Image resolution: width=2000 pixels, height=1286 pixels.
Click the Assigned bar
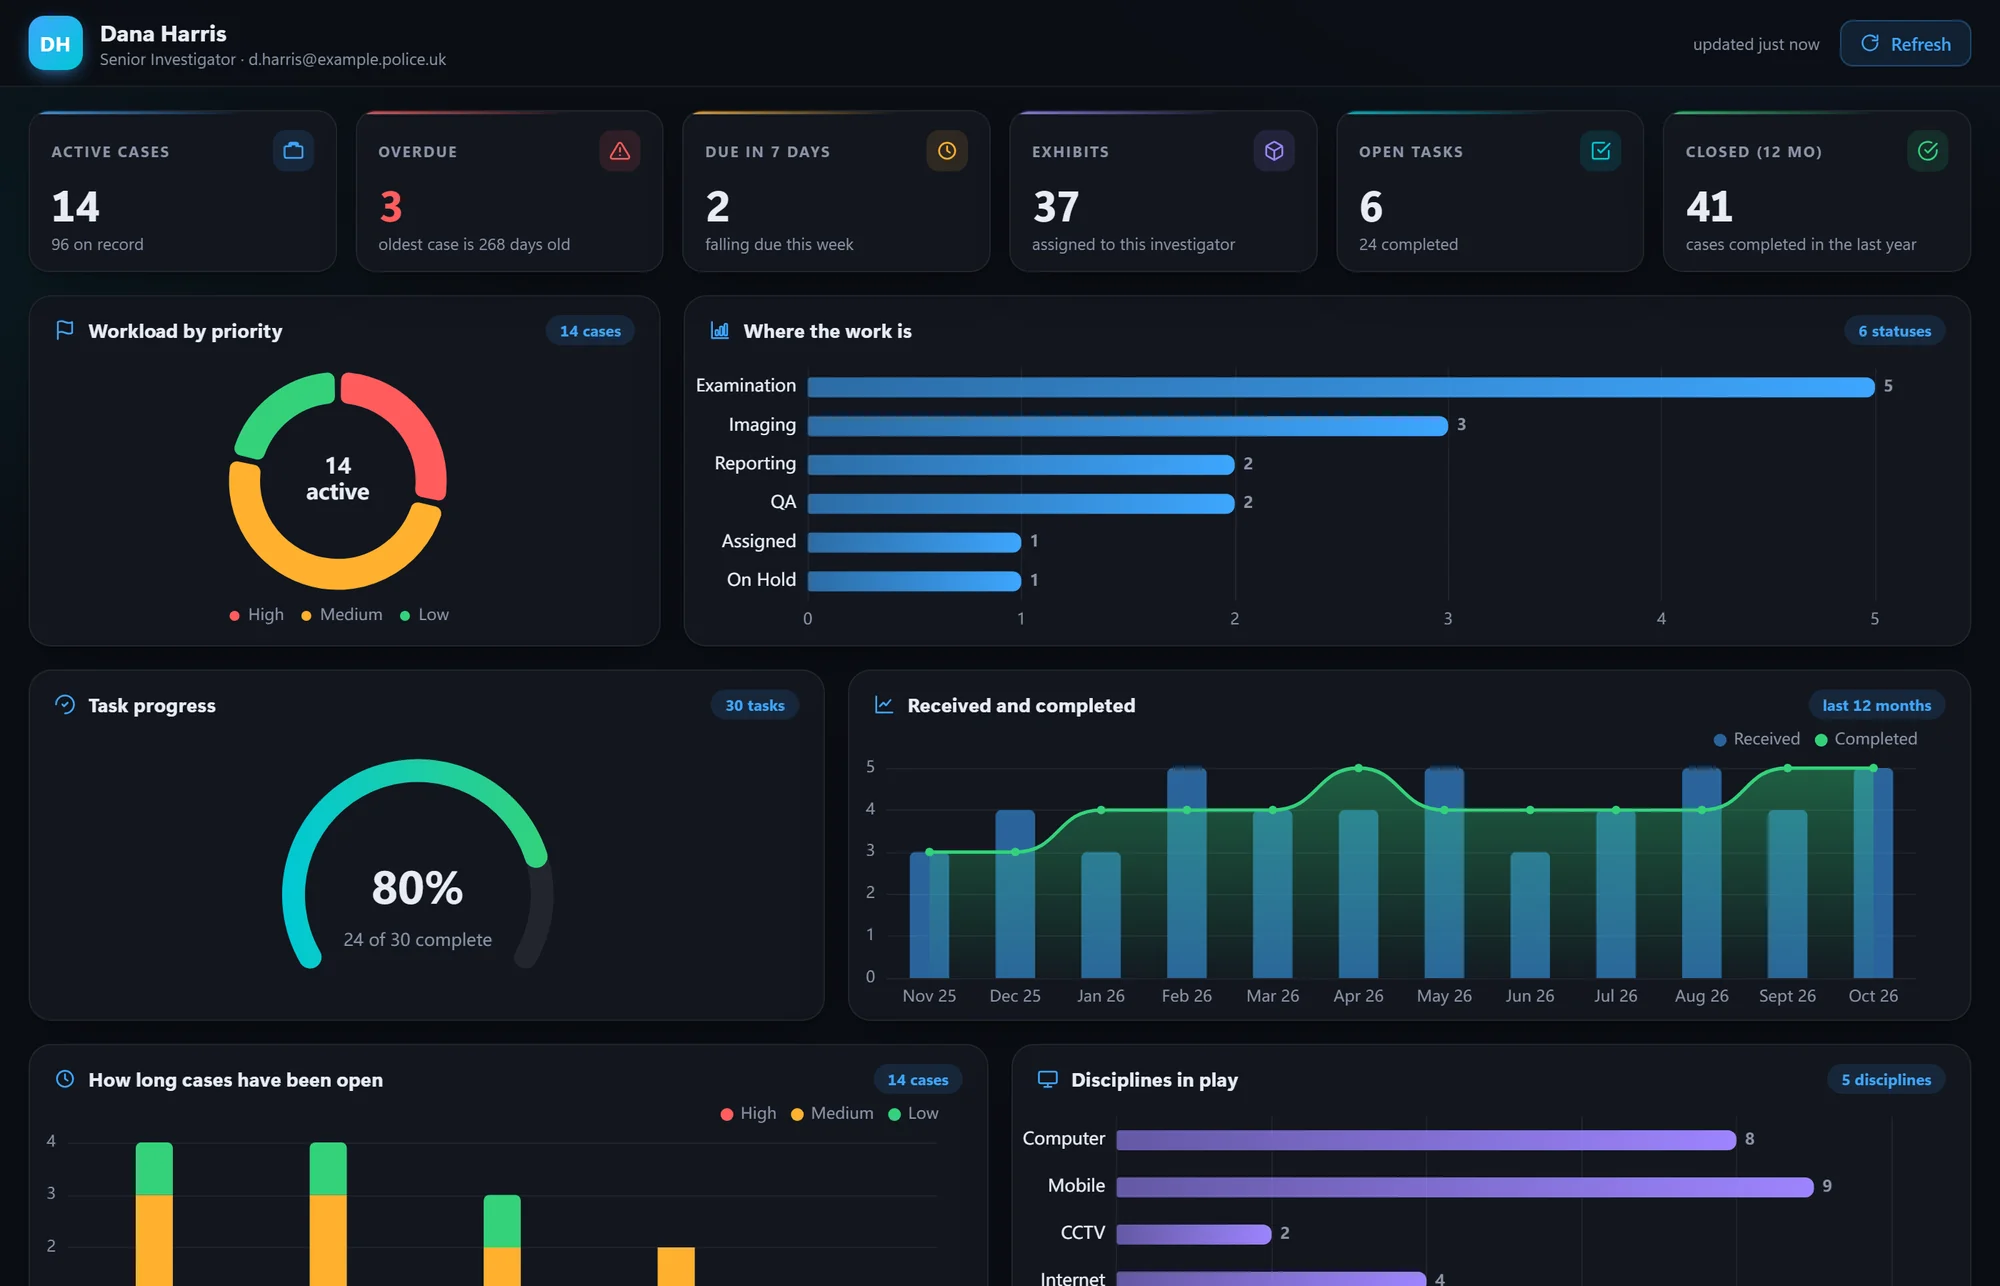tap(914, 542)
